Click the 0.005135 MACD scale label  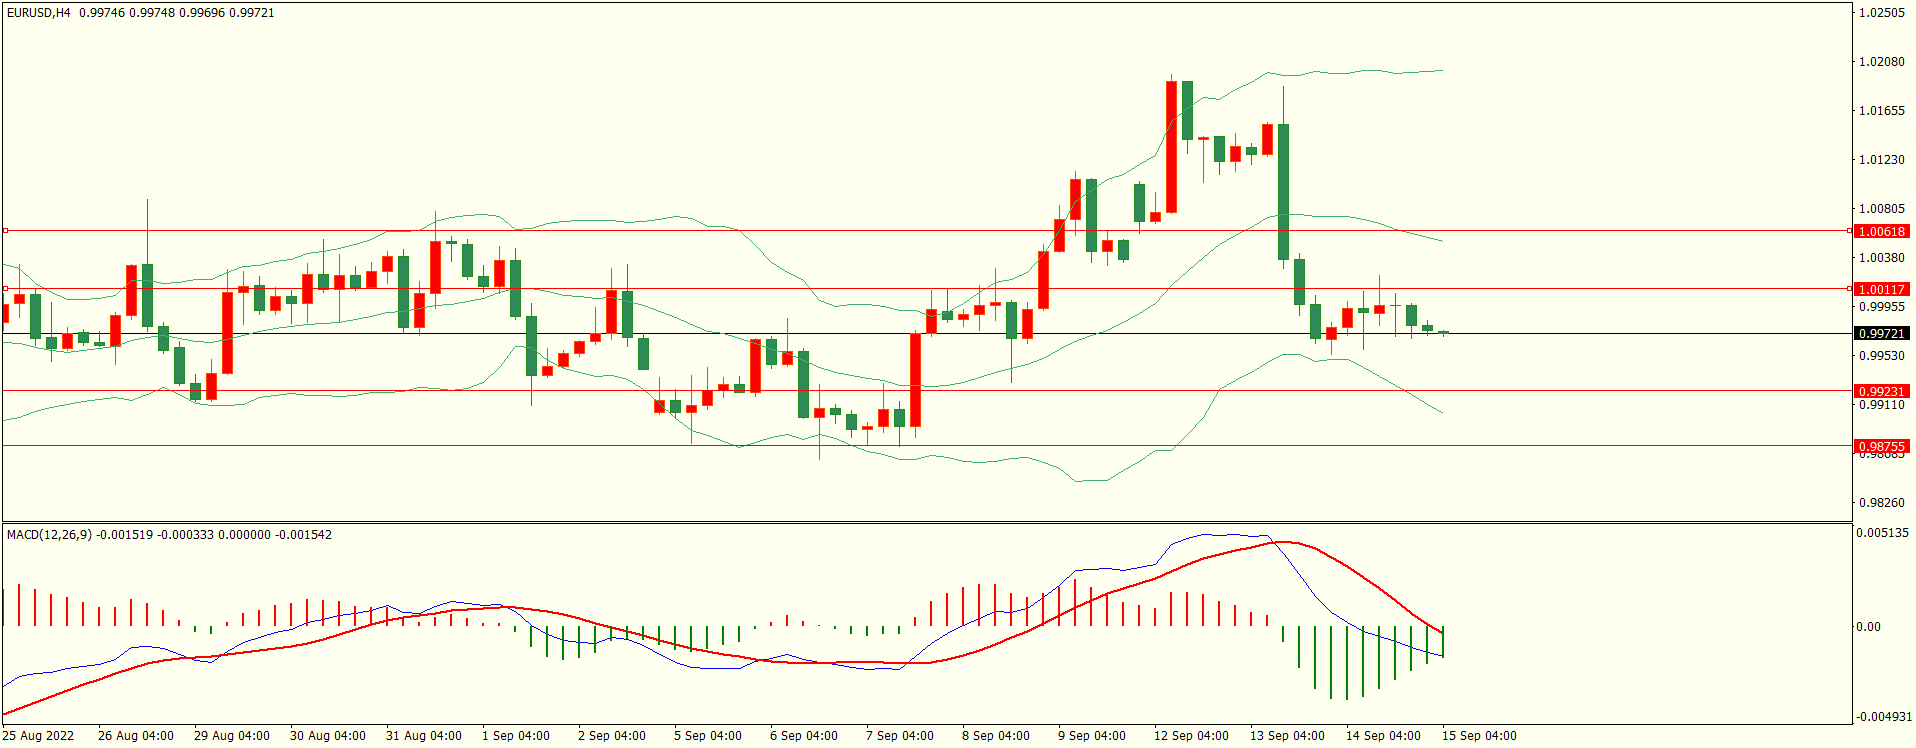pyautogui.click(x=1881, y=533)
